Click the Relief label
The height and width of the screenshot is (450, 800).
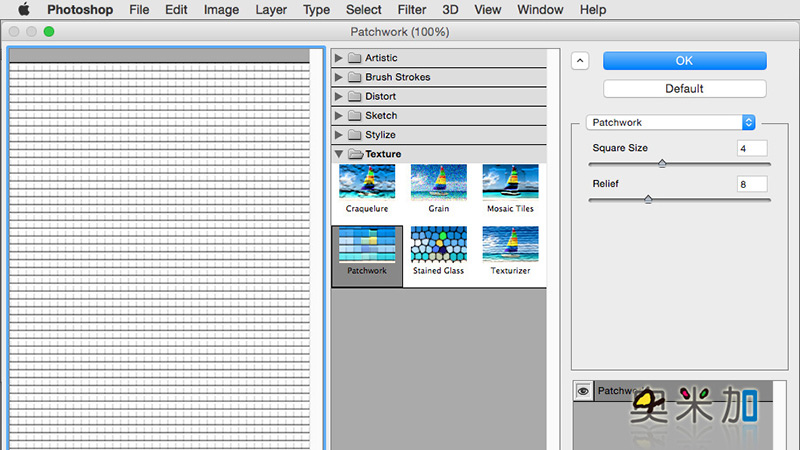[605, 184]
